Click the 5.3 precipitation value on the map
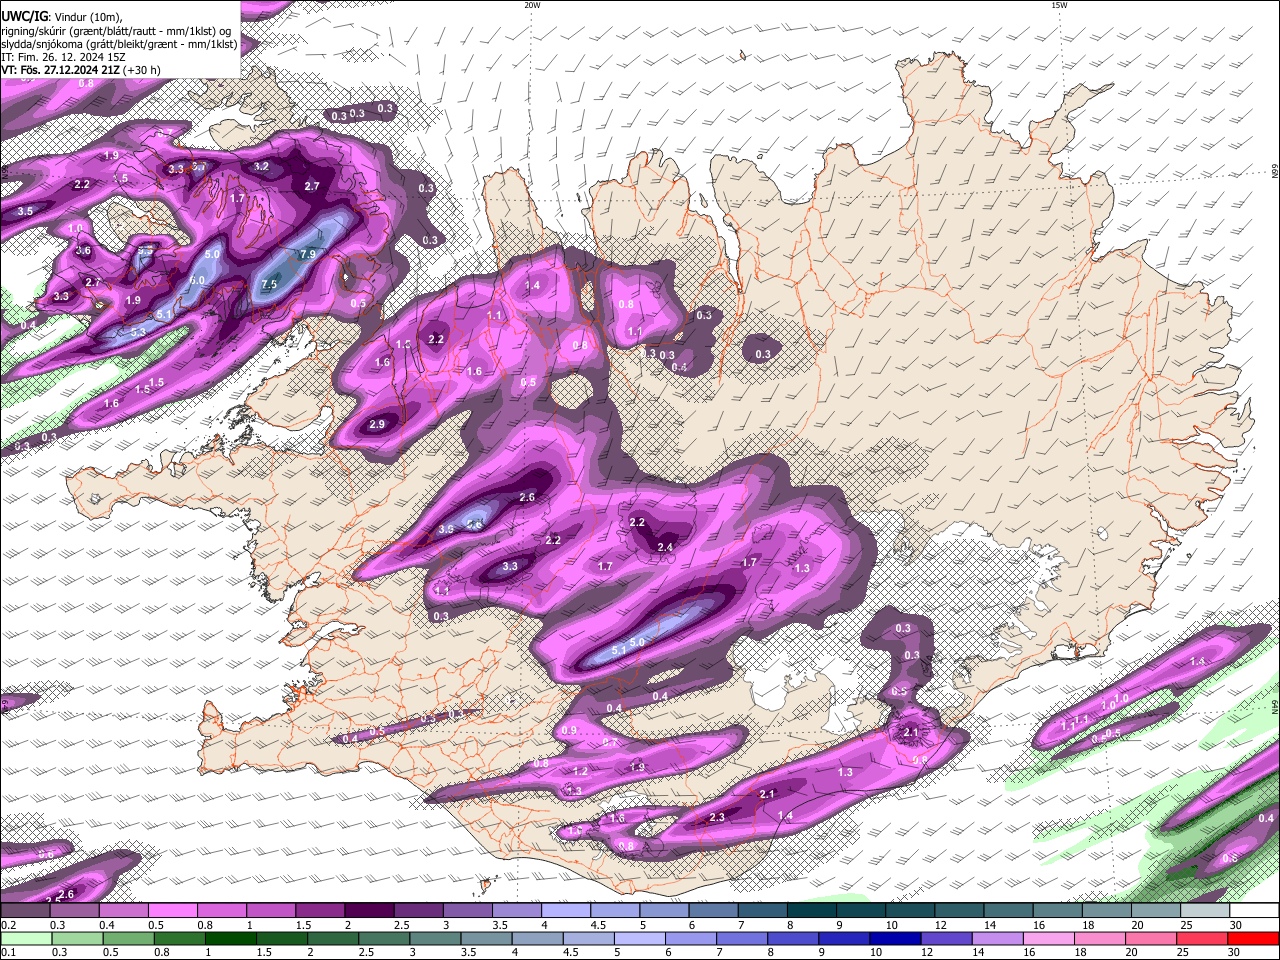This screenshot has width=1280, height=960. point(138,332)
